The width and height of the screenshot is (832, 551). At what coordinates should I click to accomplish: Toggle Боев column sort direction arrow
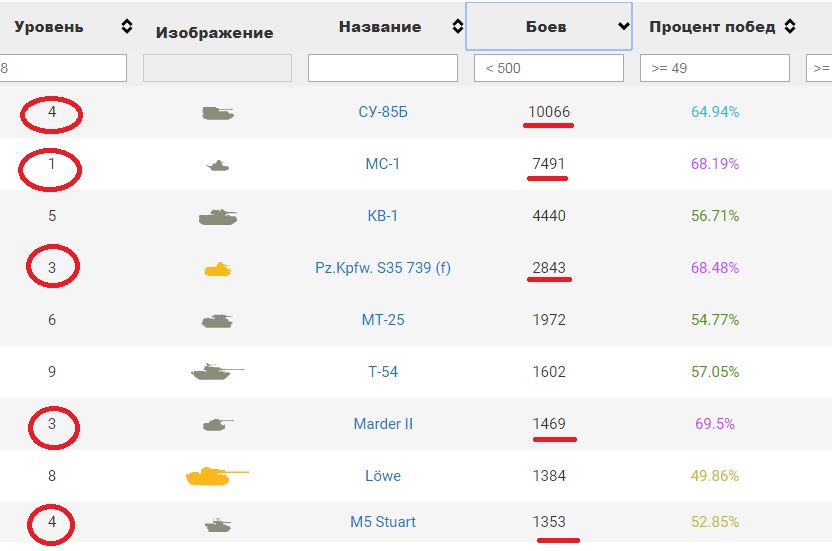624,25
